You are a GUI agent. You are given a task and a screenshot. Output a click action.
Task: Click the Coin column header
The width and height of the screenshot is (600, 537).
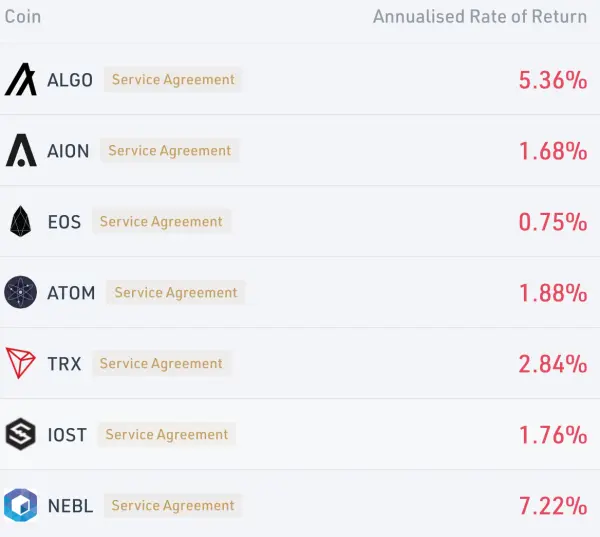point(23,17)
